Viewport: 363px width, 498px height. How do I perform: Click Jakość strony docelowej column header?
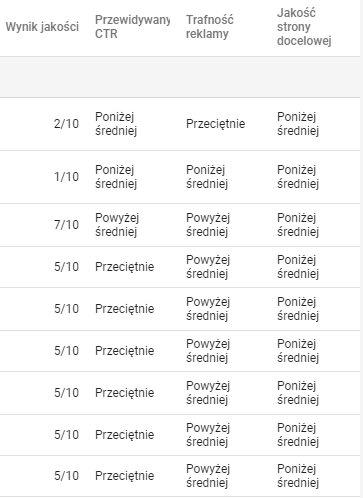(x=304, y=27)
